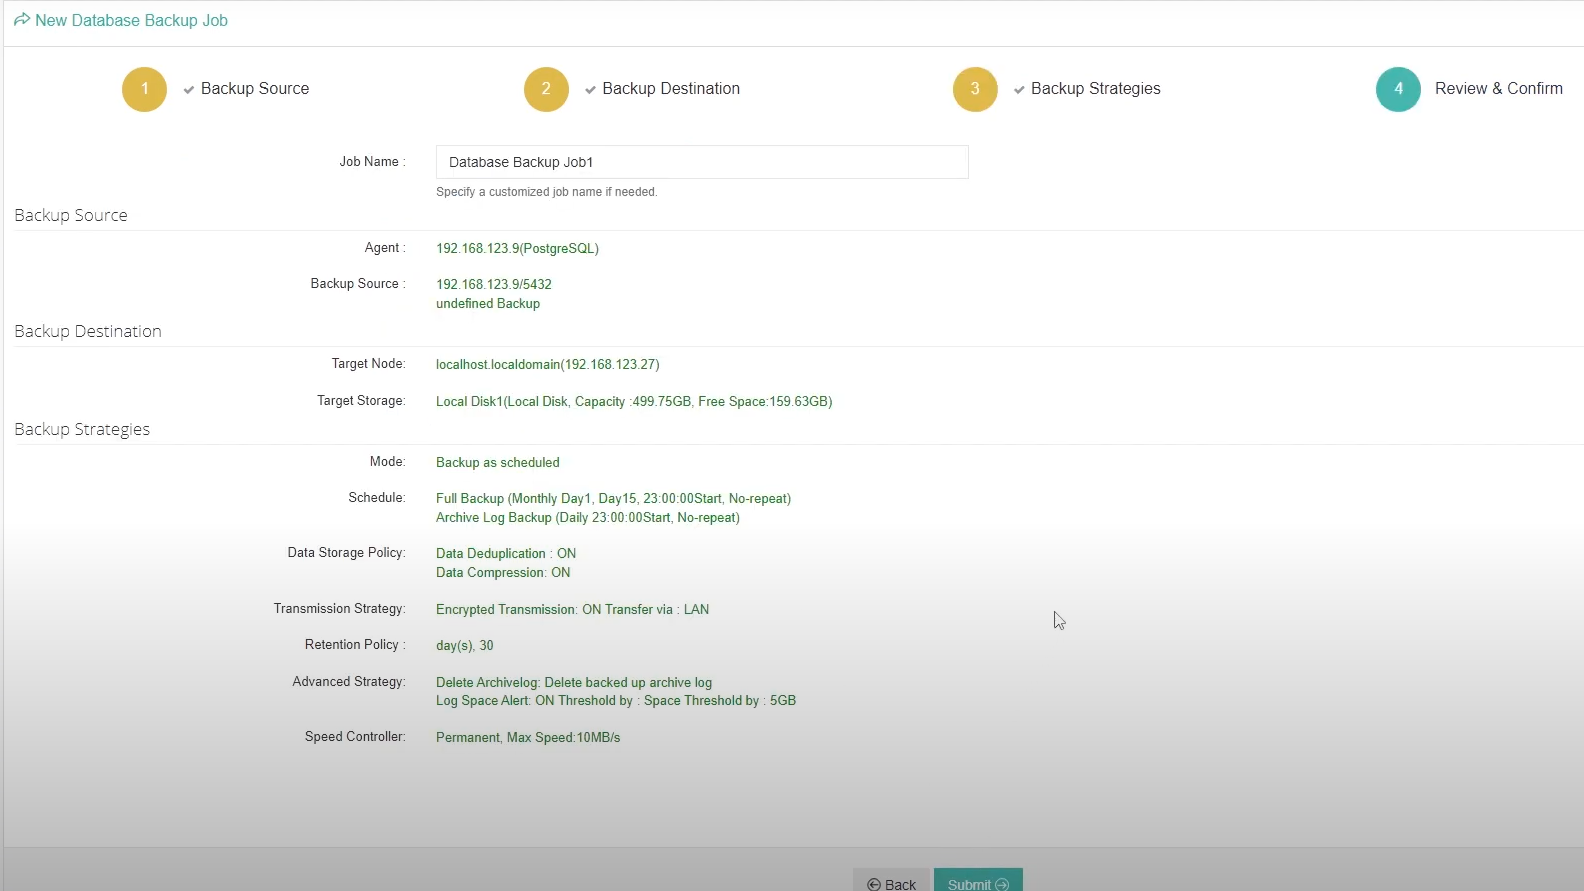
Task: Click target node localhost.localdomain(192.168.123.27)
Action: point(548,364)
